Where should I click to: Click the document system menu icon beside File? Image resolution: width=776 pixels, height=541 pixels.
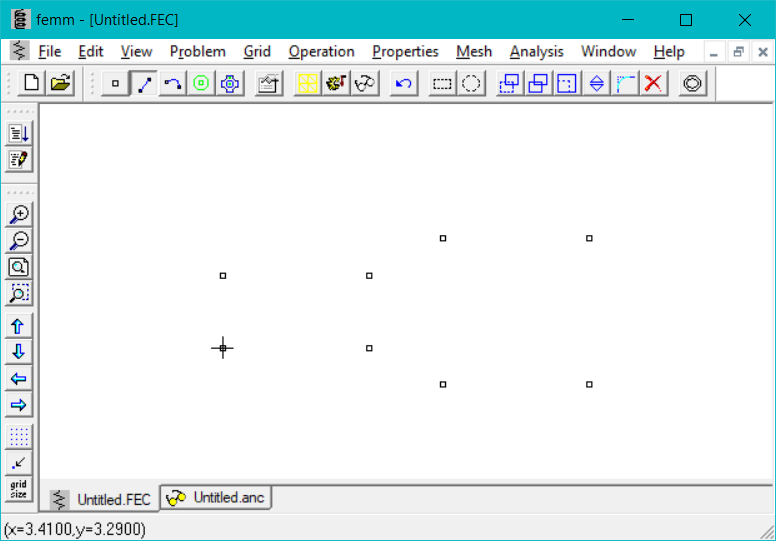click(x=19, y=51)
